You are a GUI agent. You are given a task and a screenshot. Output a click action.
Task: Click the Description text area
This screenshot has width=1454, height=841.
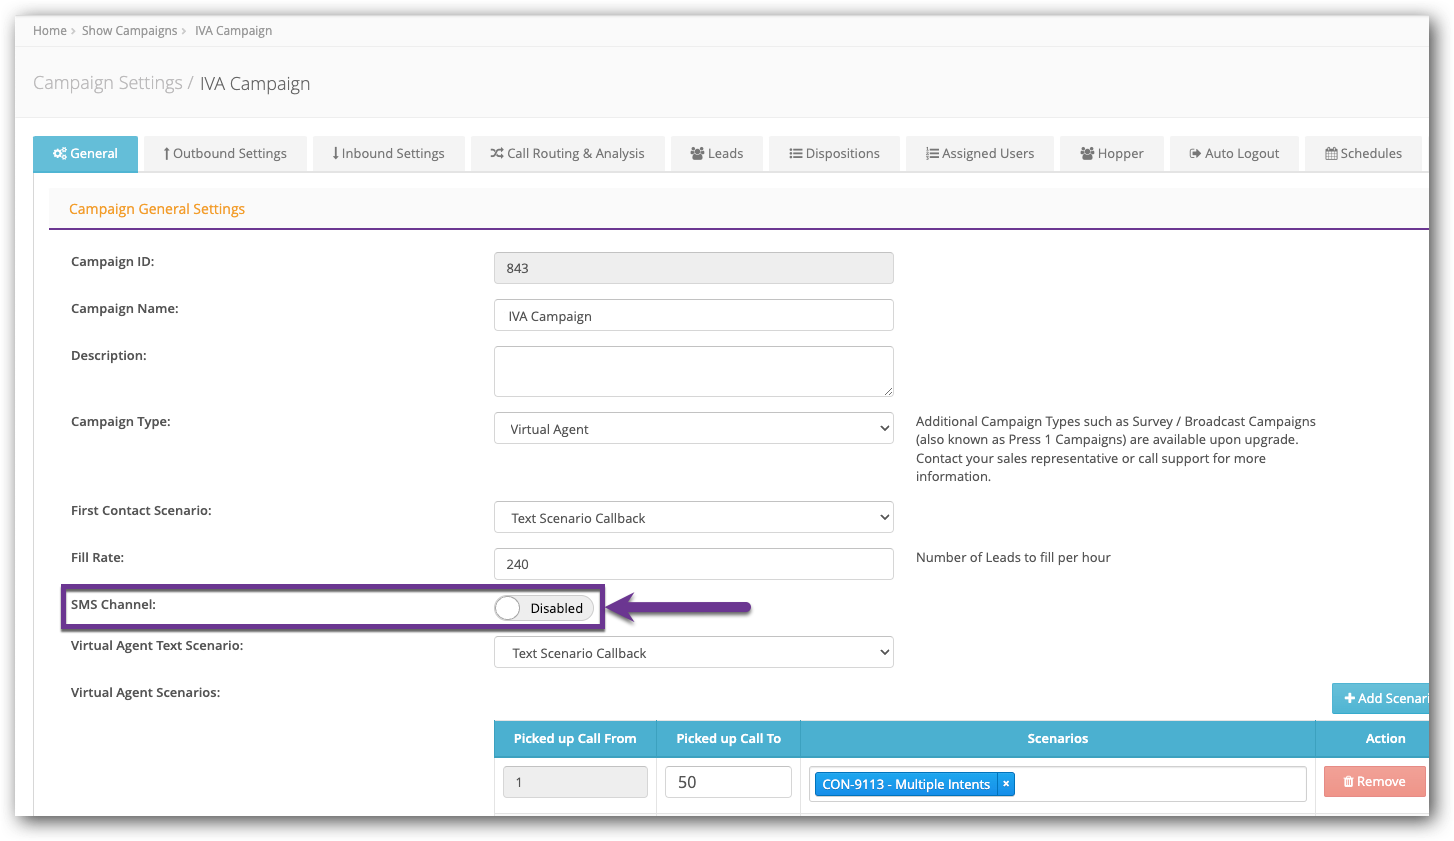694,371
